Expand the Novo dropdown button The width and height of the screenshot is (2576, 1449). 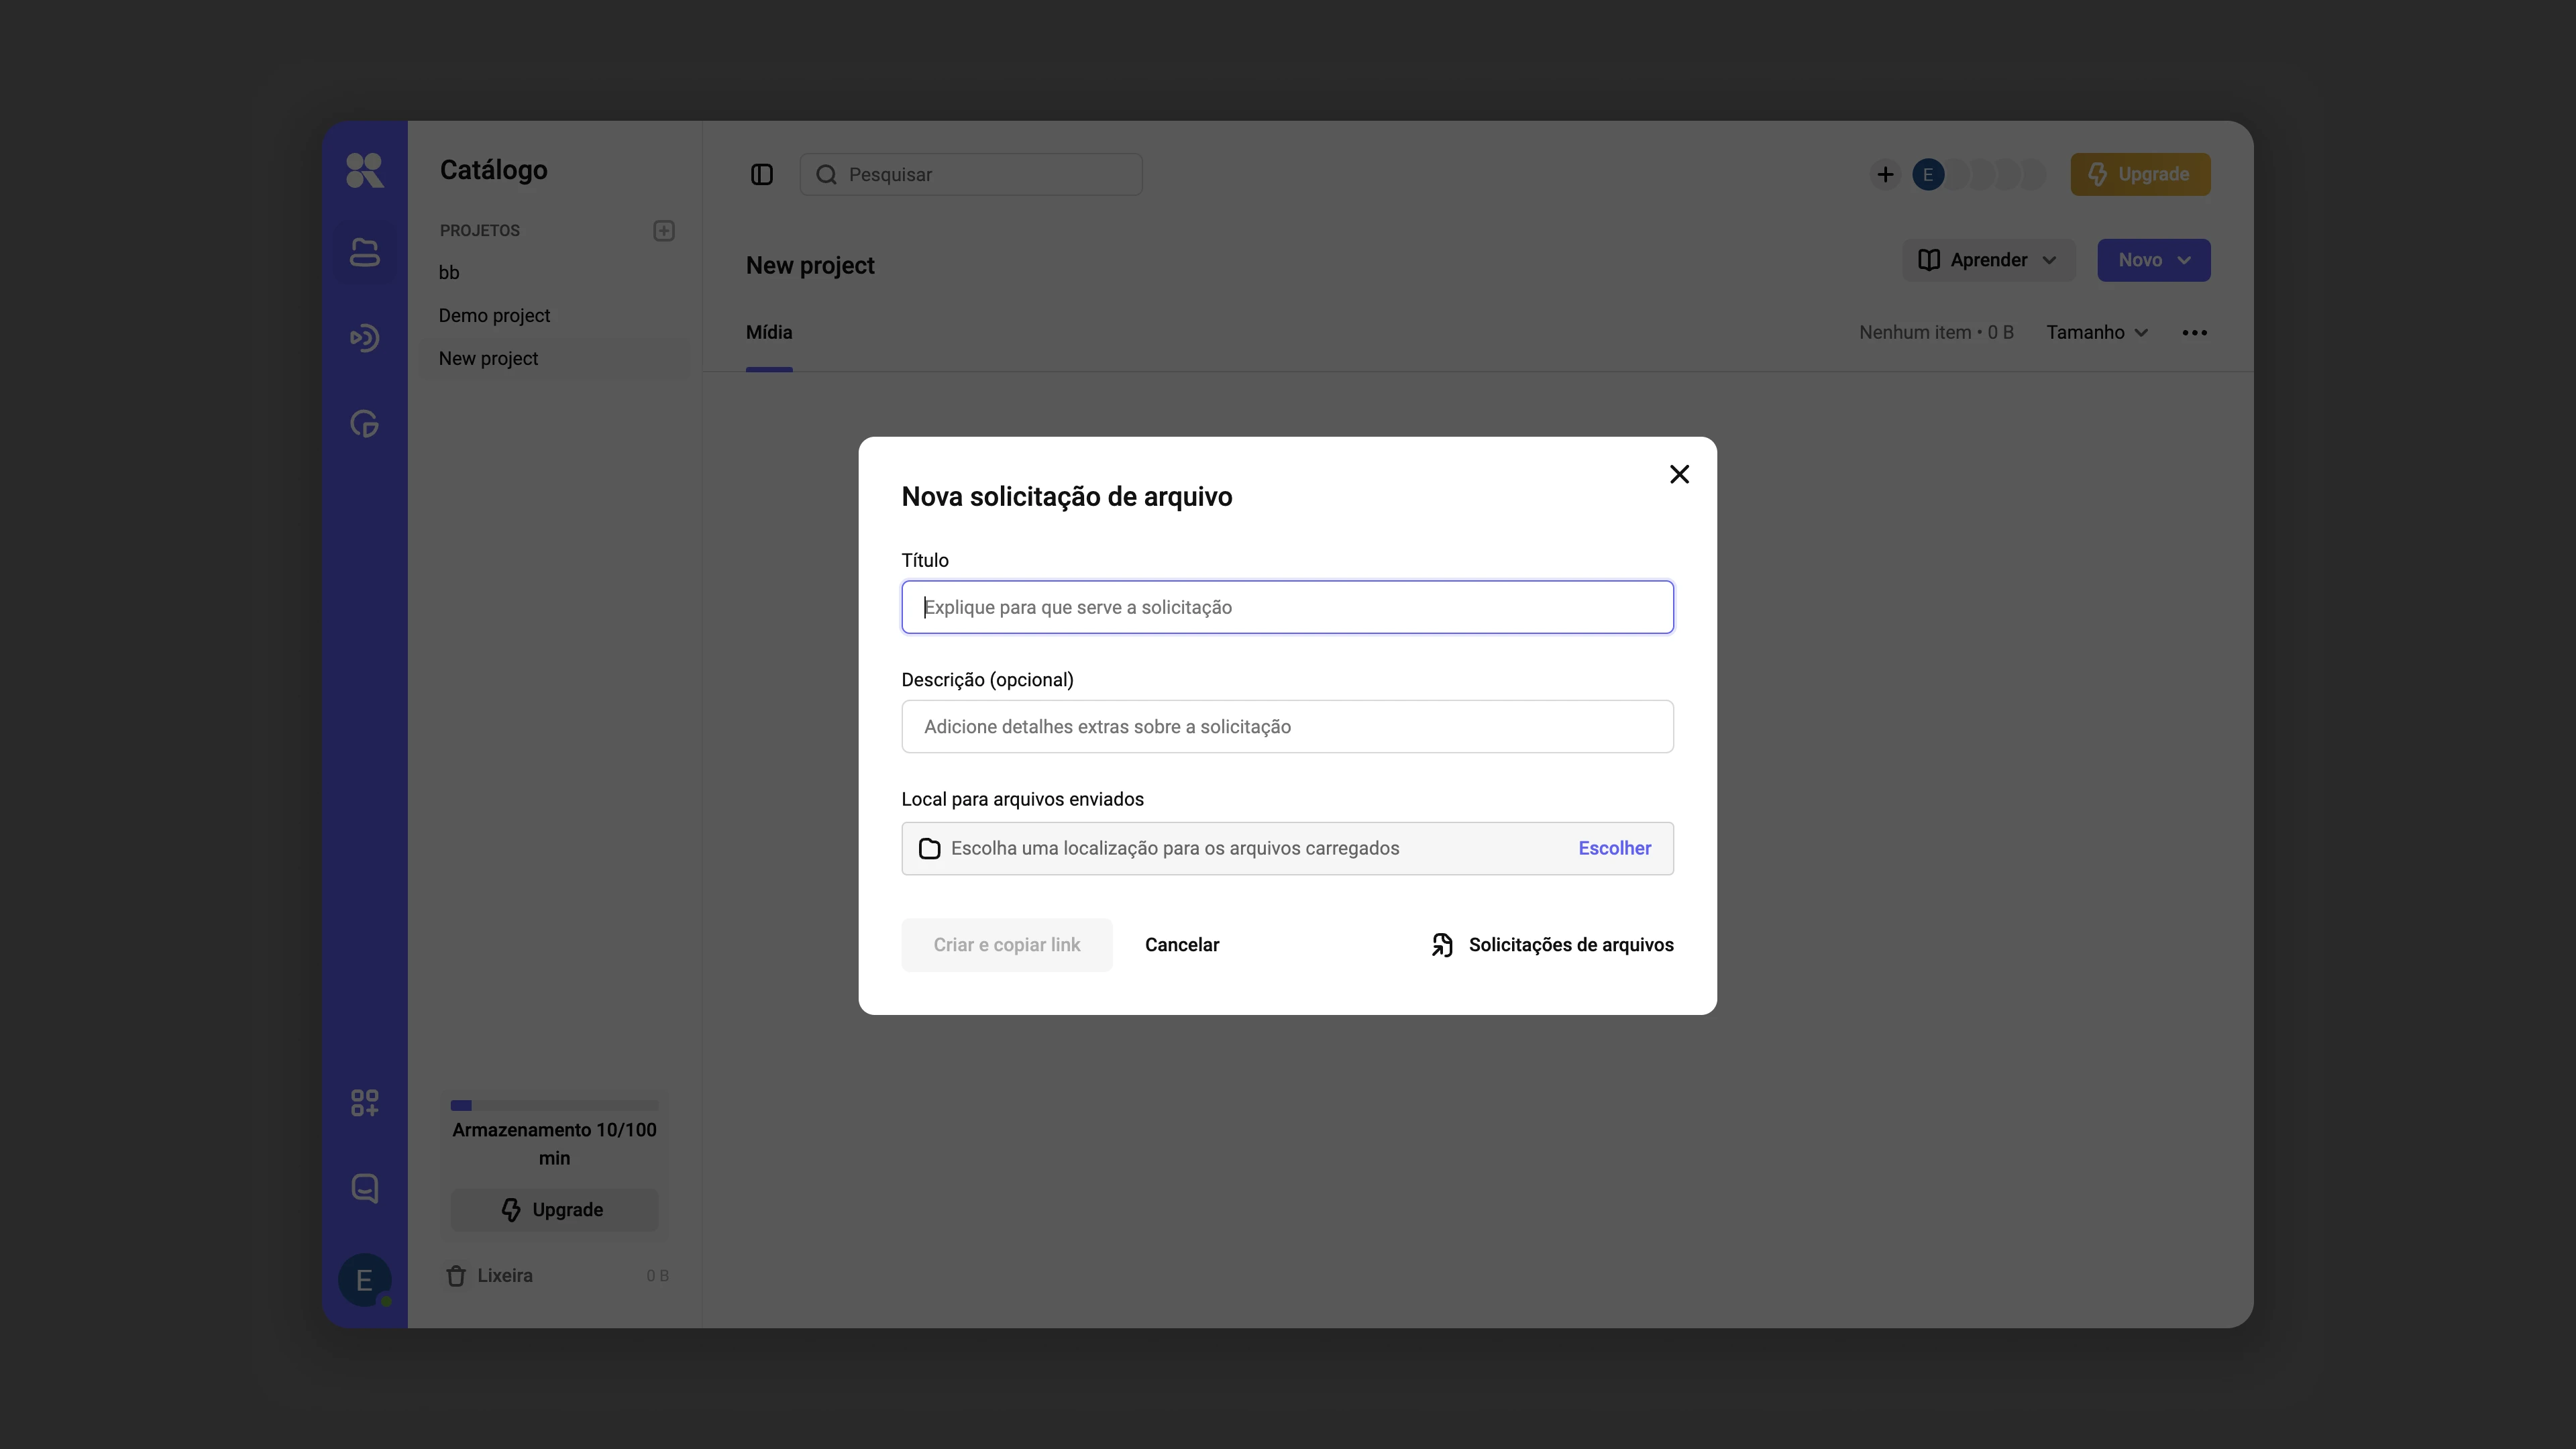pos(2154,260)
